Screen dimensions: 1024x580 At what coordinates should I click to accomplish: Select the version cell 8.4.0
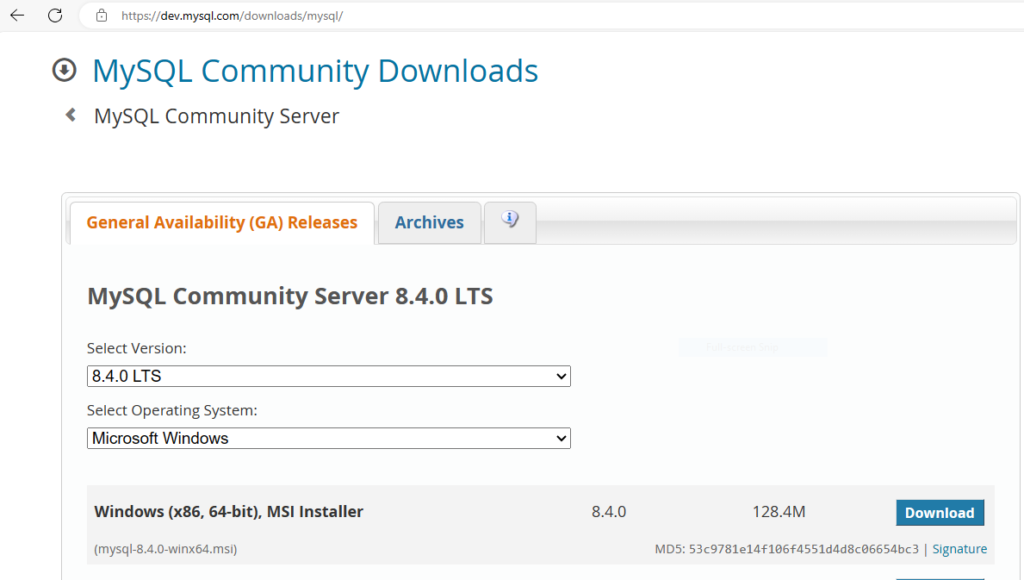click(609, 511)
